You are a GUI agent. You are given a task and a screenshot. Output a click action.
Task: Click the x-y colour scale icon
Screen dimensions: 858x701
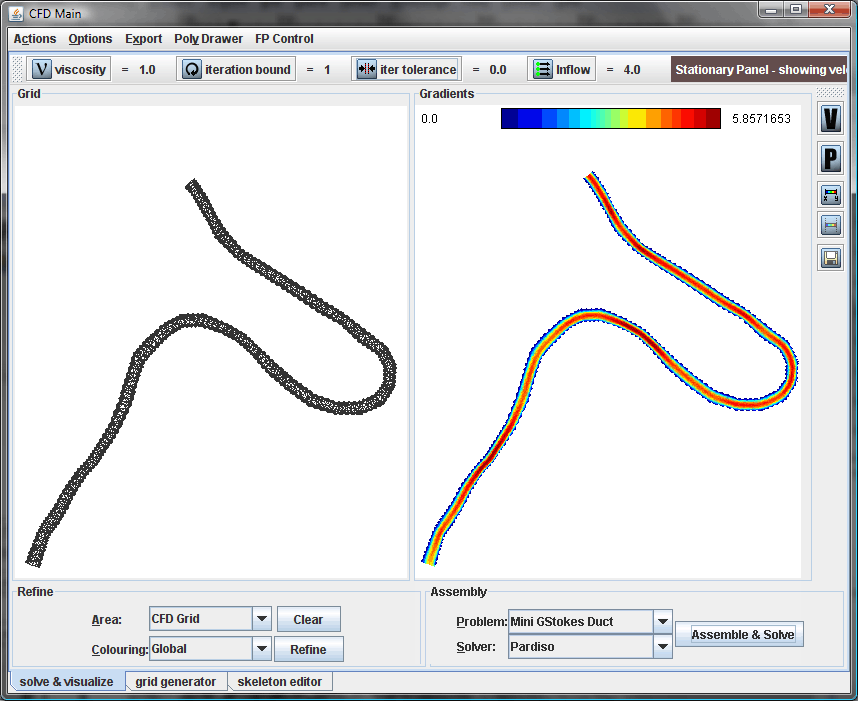tap(831, 195)
